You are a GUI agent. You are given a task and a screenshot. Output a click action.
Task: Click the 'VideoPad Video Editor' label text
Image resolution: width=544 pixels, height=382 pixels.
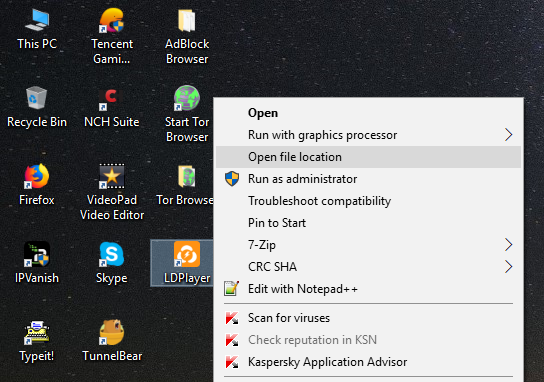112,207
